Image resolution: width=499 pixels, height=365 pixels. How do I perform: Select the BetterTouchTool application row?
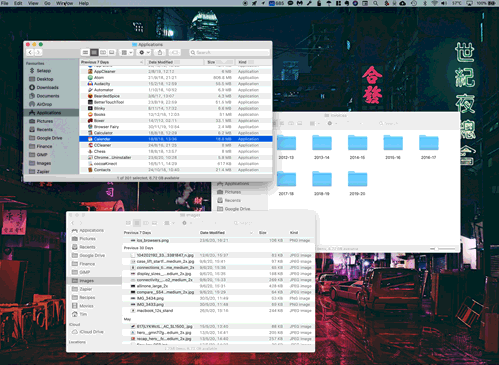coord(176,102)
